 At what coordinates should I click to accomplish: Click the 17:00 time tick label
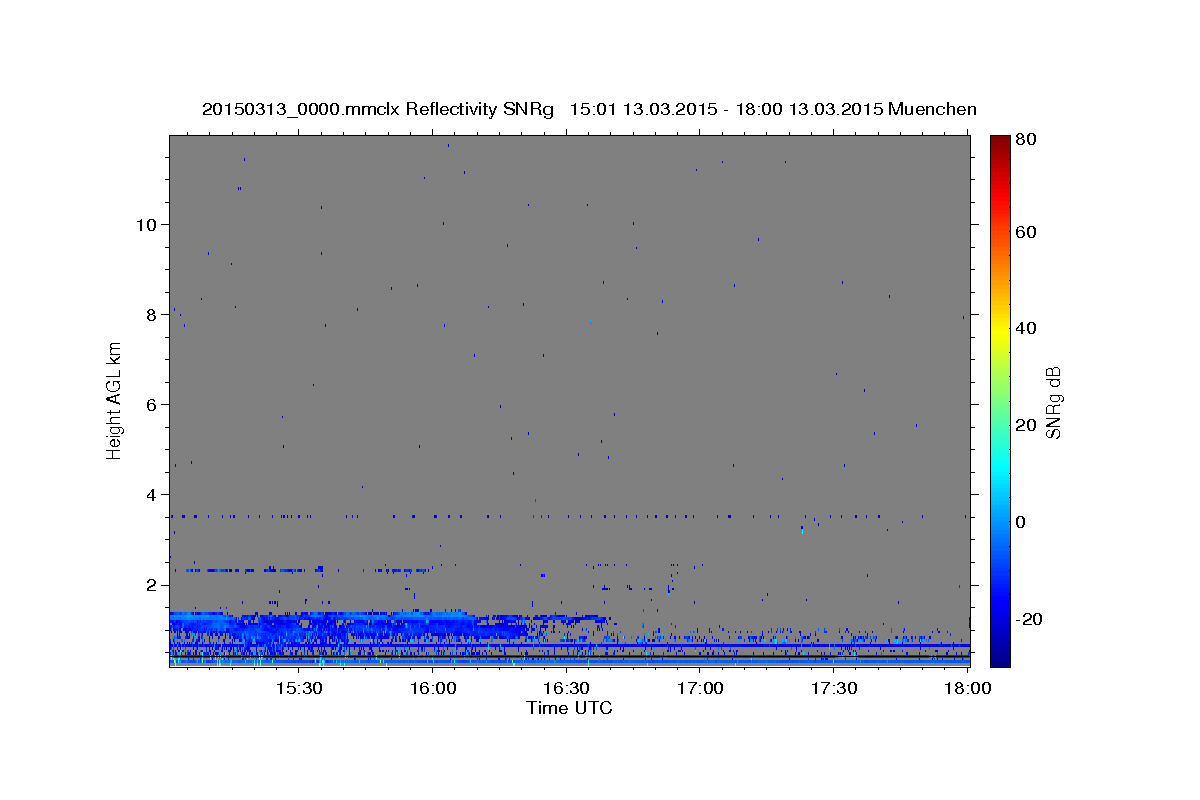(x=701, y=689)
